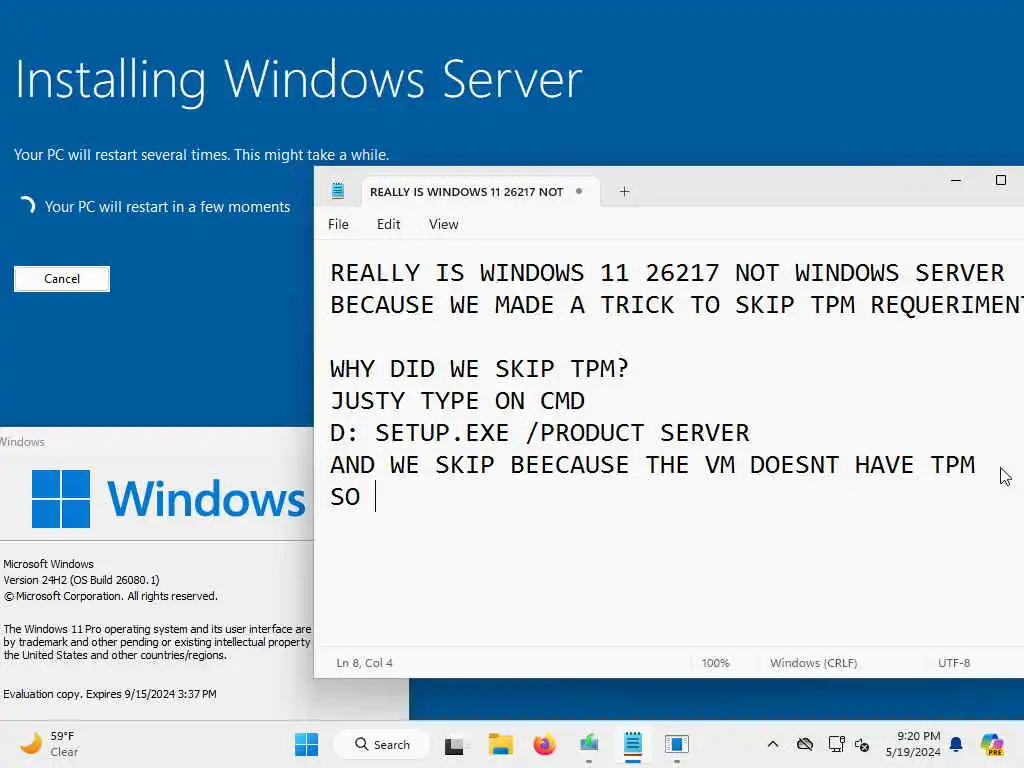Click the cloud sync-off tray icon
The height and width of the screenshot is (768, 1024).
(805, 744)
